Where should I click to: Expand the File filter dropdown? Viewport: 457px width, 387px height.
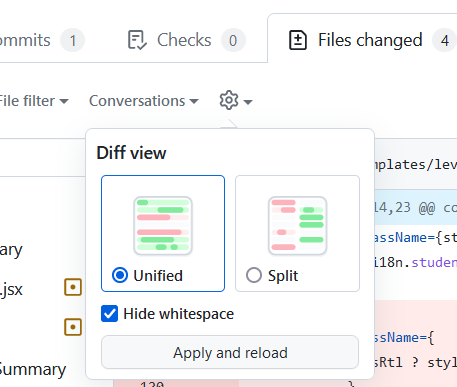tap(33, 101)
